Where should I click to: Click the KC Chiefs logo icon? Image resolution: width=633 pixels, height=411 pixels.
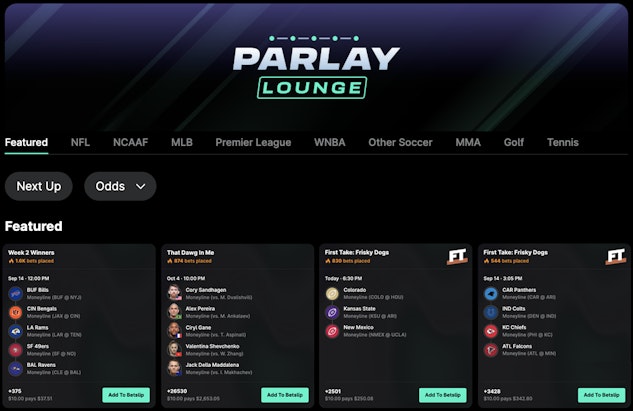click(491, 331)
